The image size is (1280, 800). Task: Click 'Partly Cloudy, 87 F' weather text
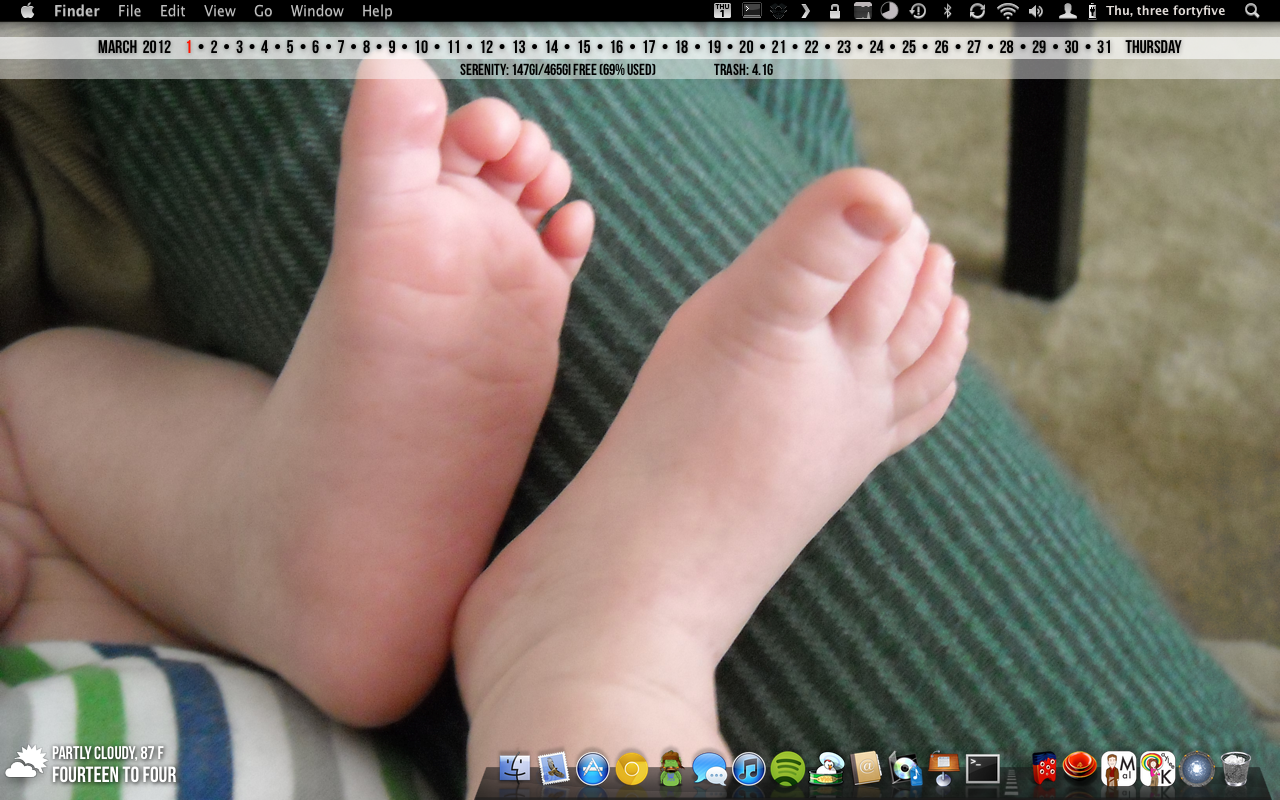pyautogui.click(x=108, y=753)
